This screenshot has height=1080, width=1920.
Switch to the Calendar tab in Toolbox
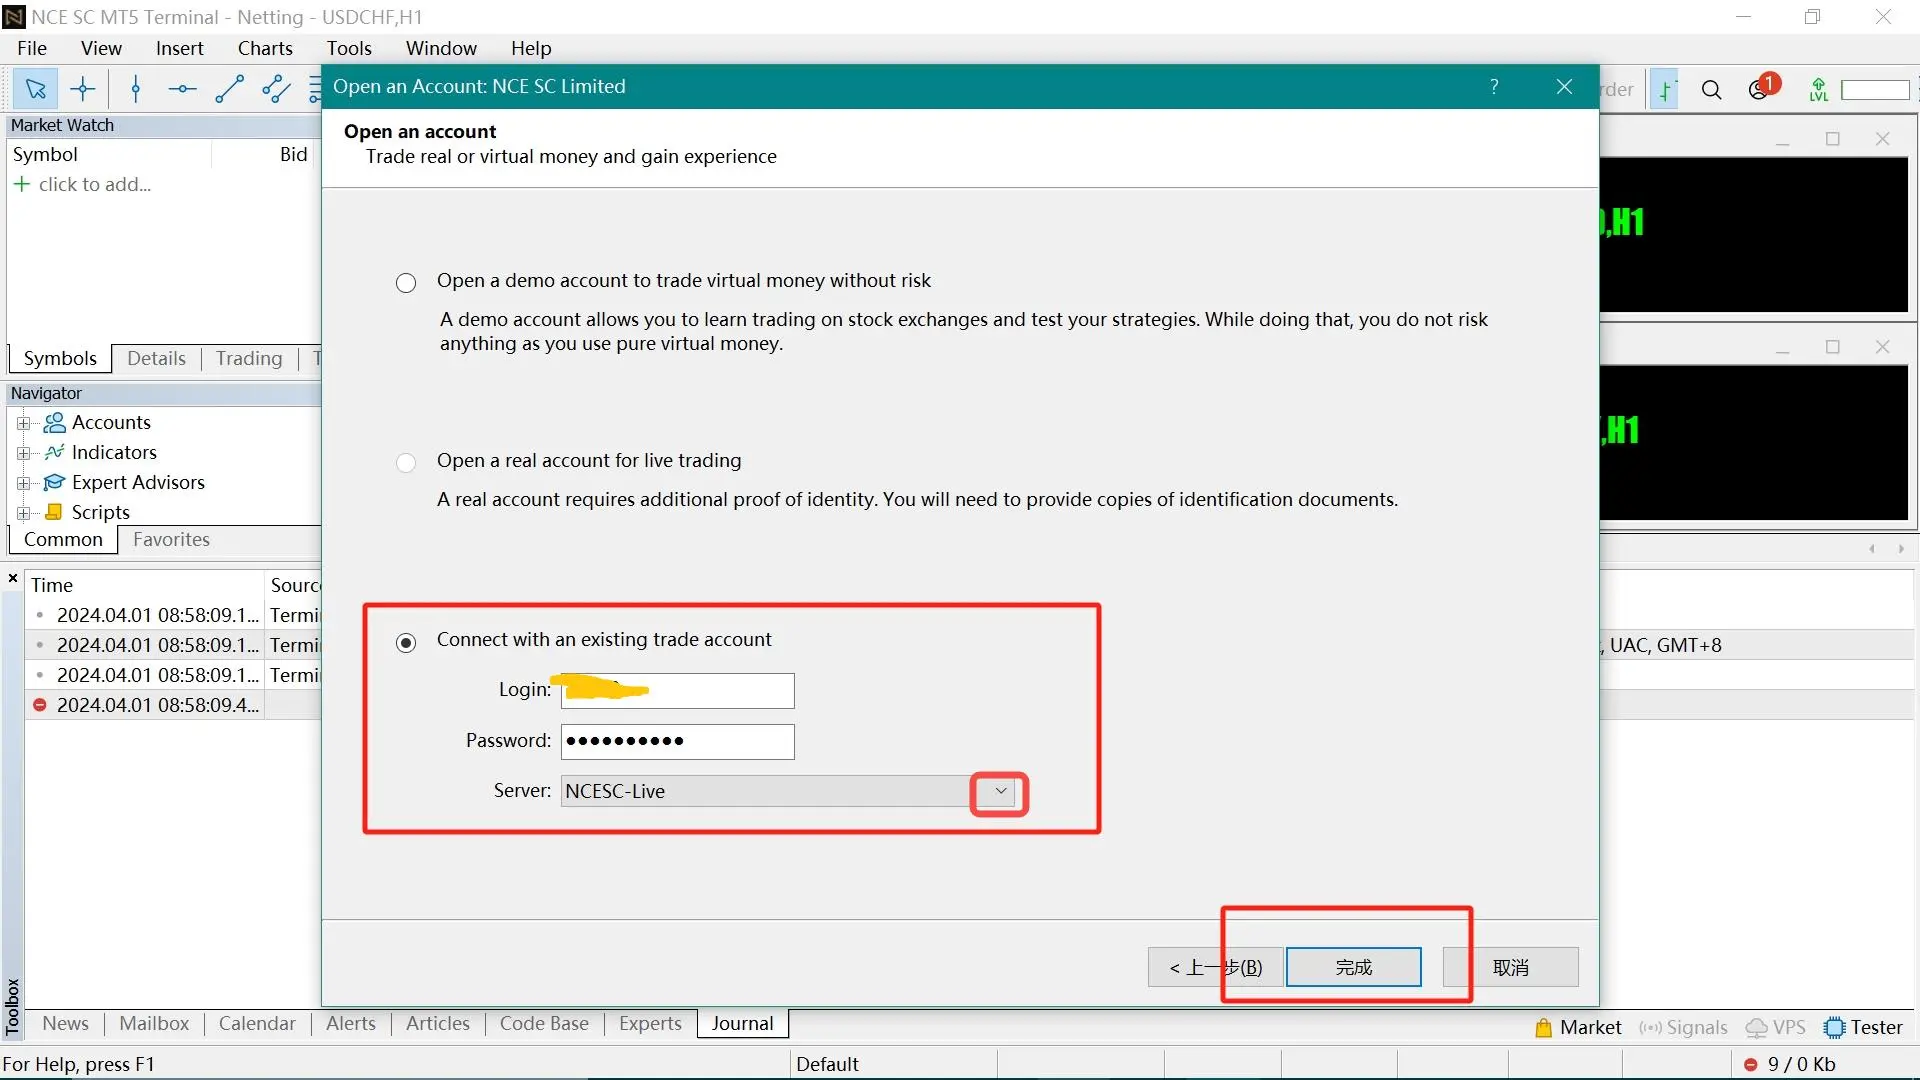(257, 1024)
